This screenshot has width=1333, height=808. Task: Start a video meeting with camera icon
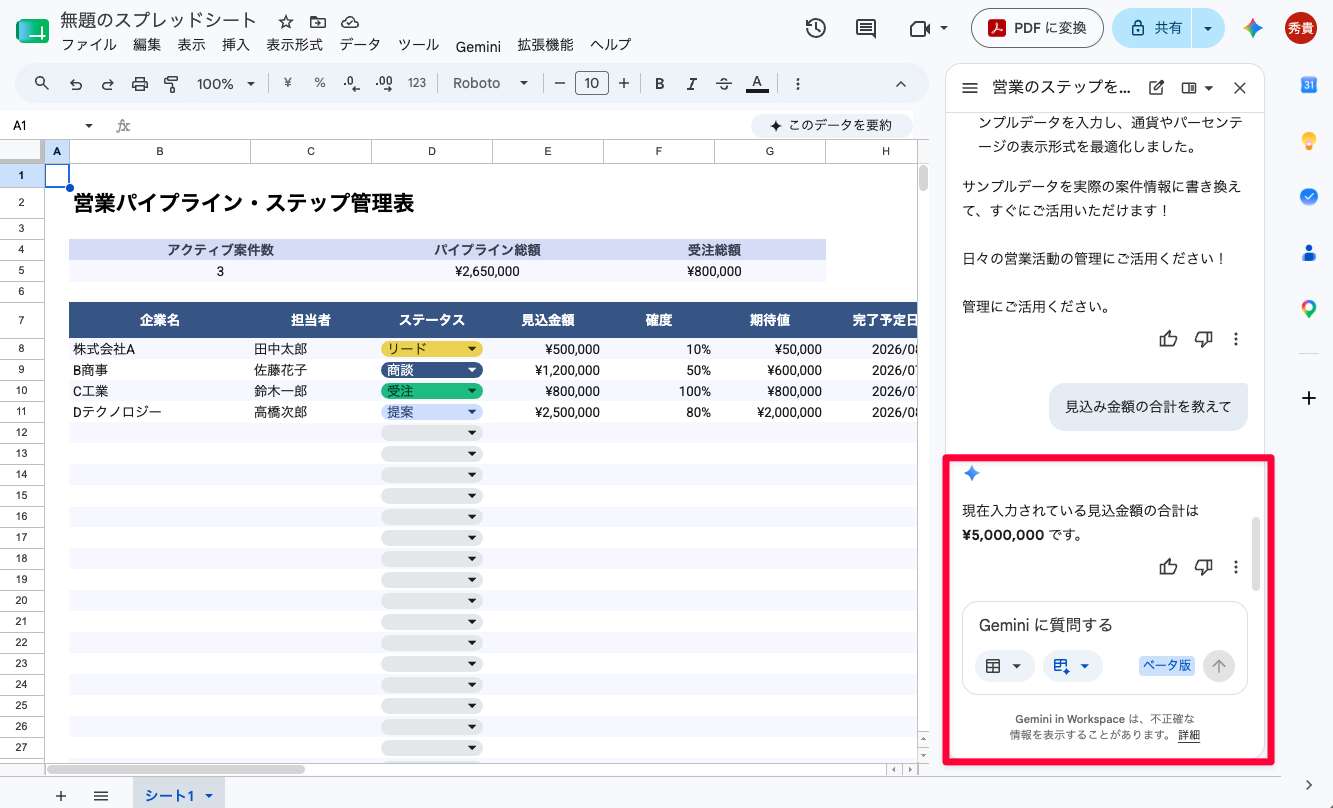coord(919,29)
